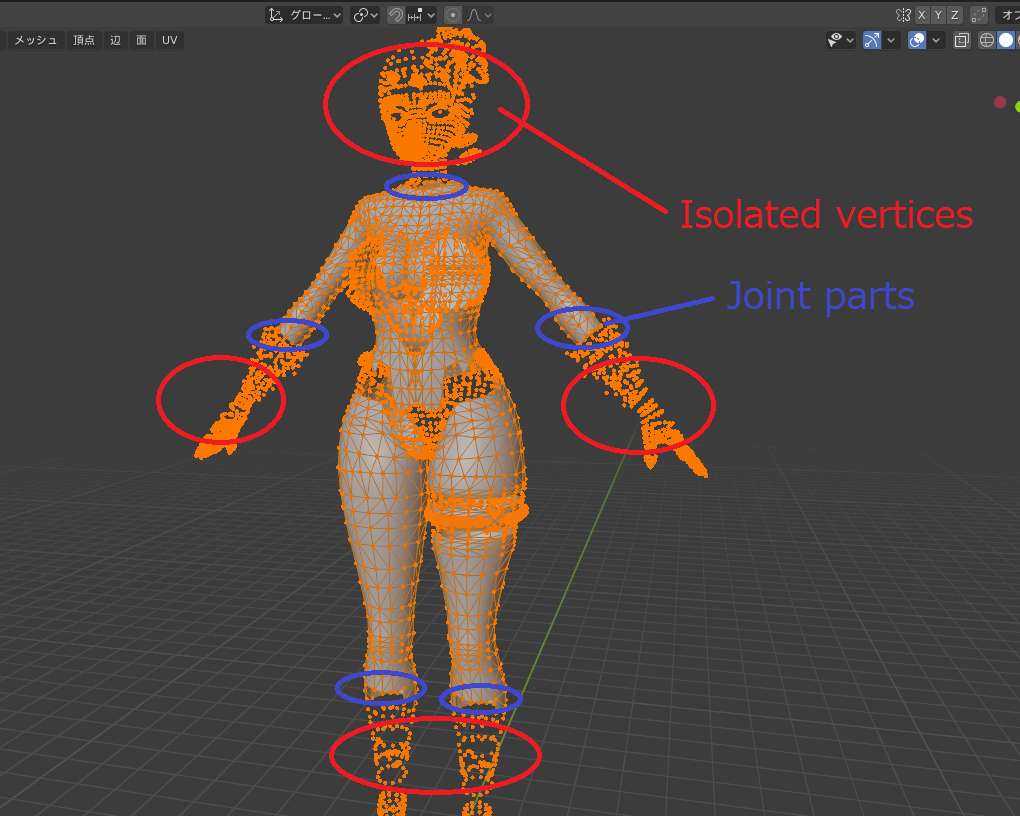The image size is (1020, 816).
Task: Open the 頂点 (Vertex) menu
Action: pos(84,40)
